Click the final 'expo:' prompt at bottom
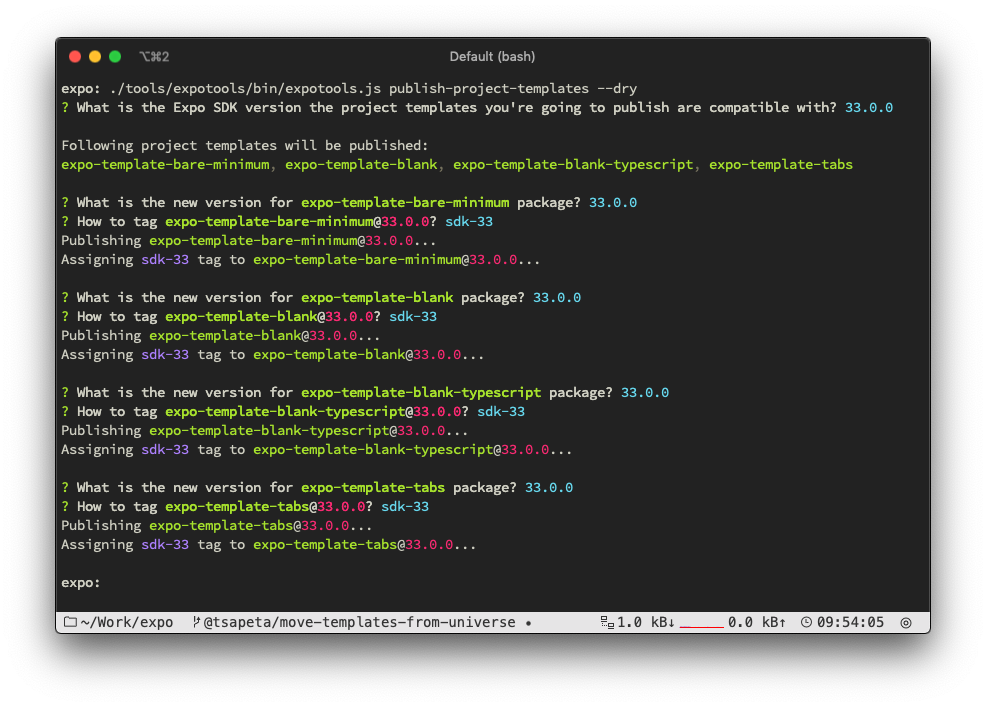 [80, 582]
